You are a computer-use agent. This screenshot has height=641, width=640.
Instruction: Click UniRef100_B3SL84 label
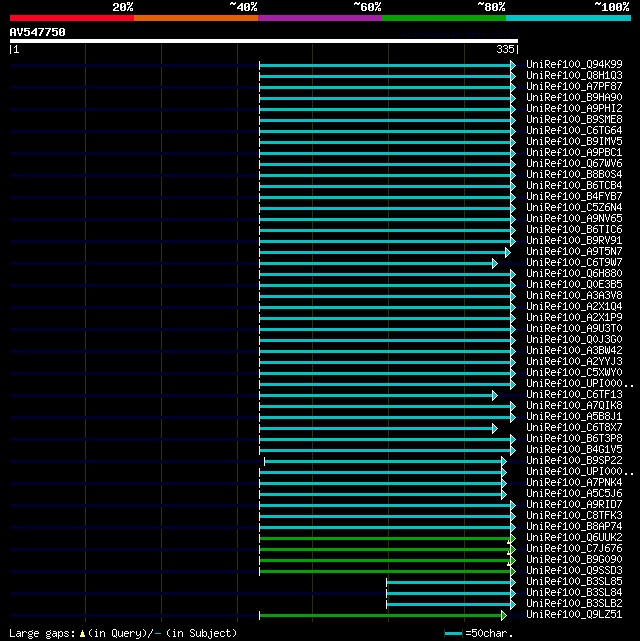(x=574, y=593)
